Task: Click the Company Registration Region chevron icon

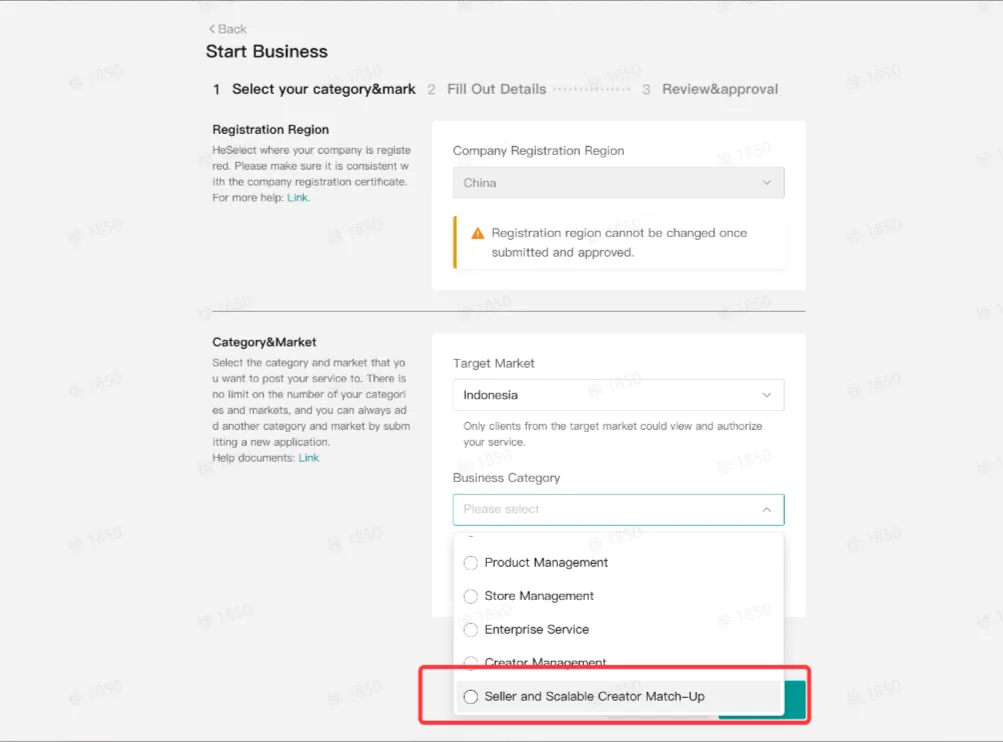Action: [766, 182]
